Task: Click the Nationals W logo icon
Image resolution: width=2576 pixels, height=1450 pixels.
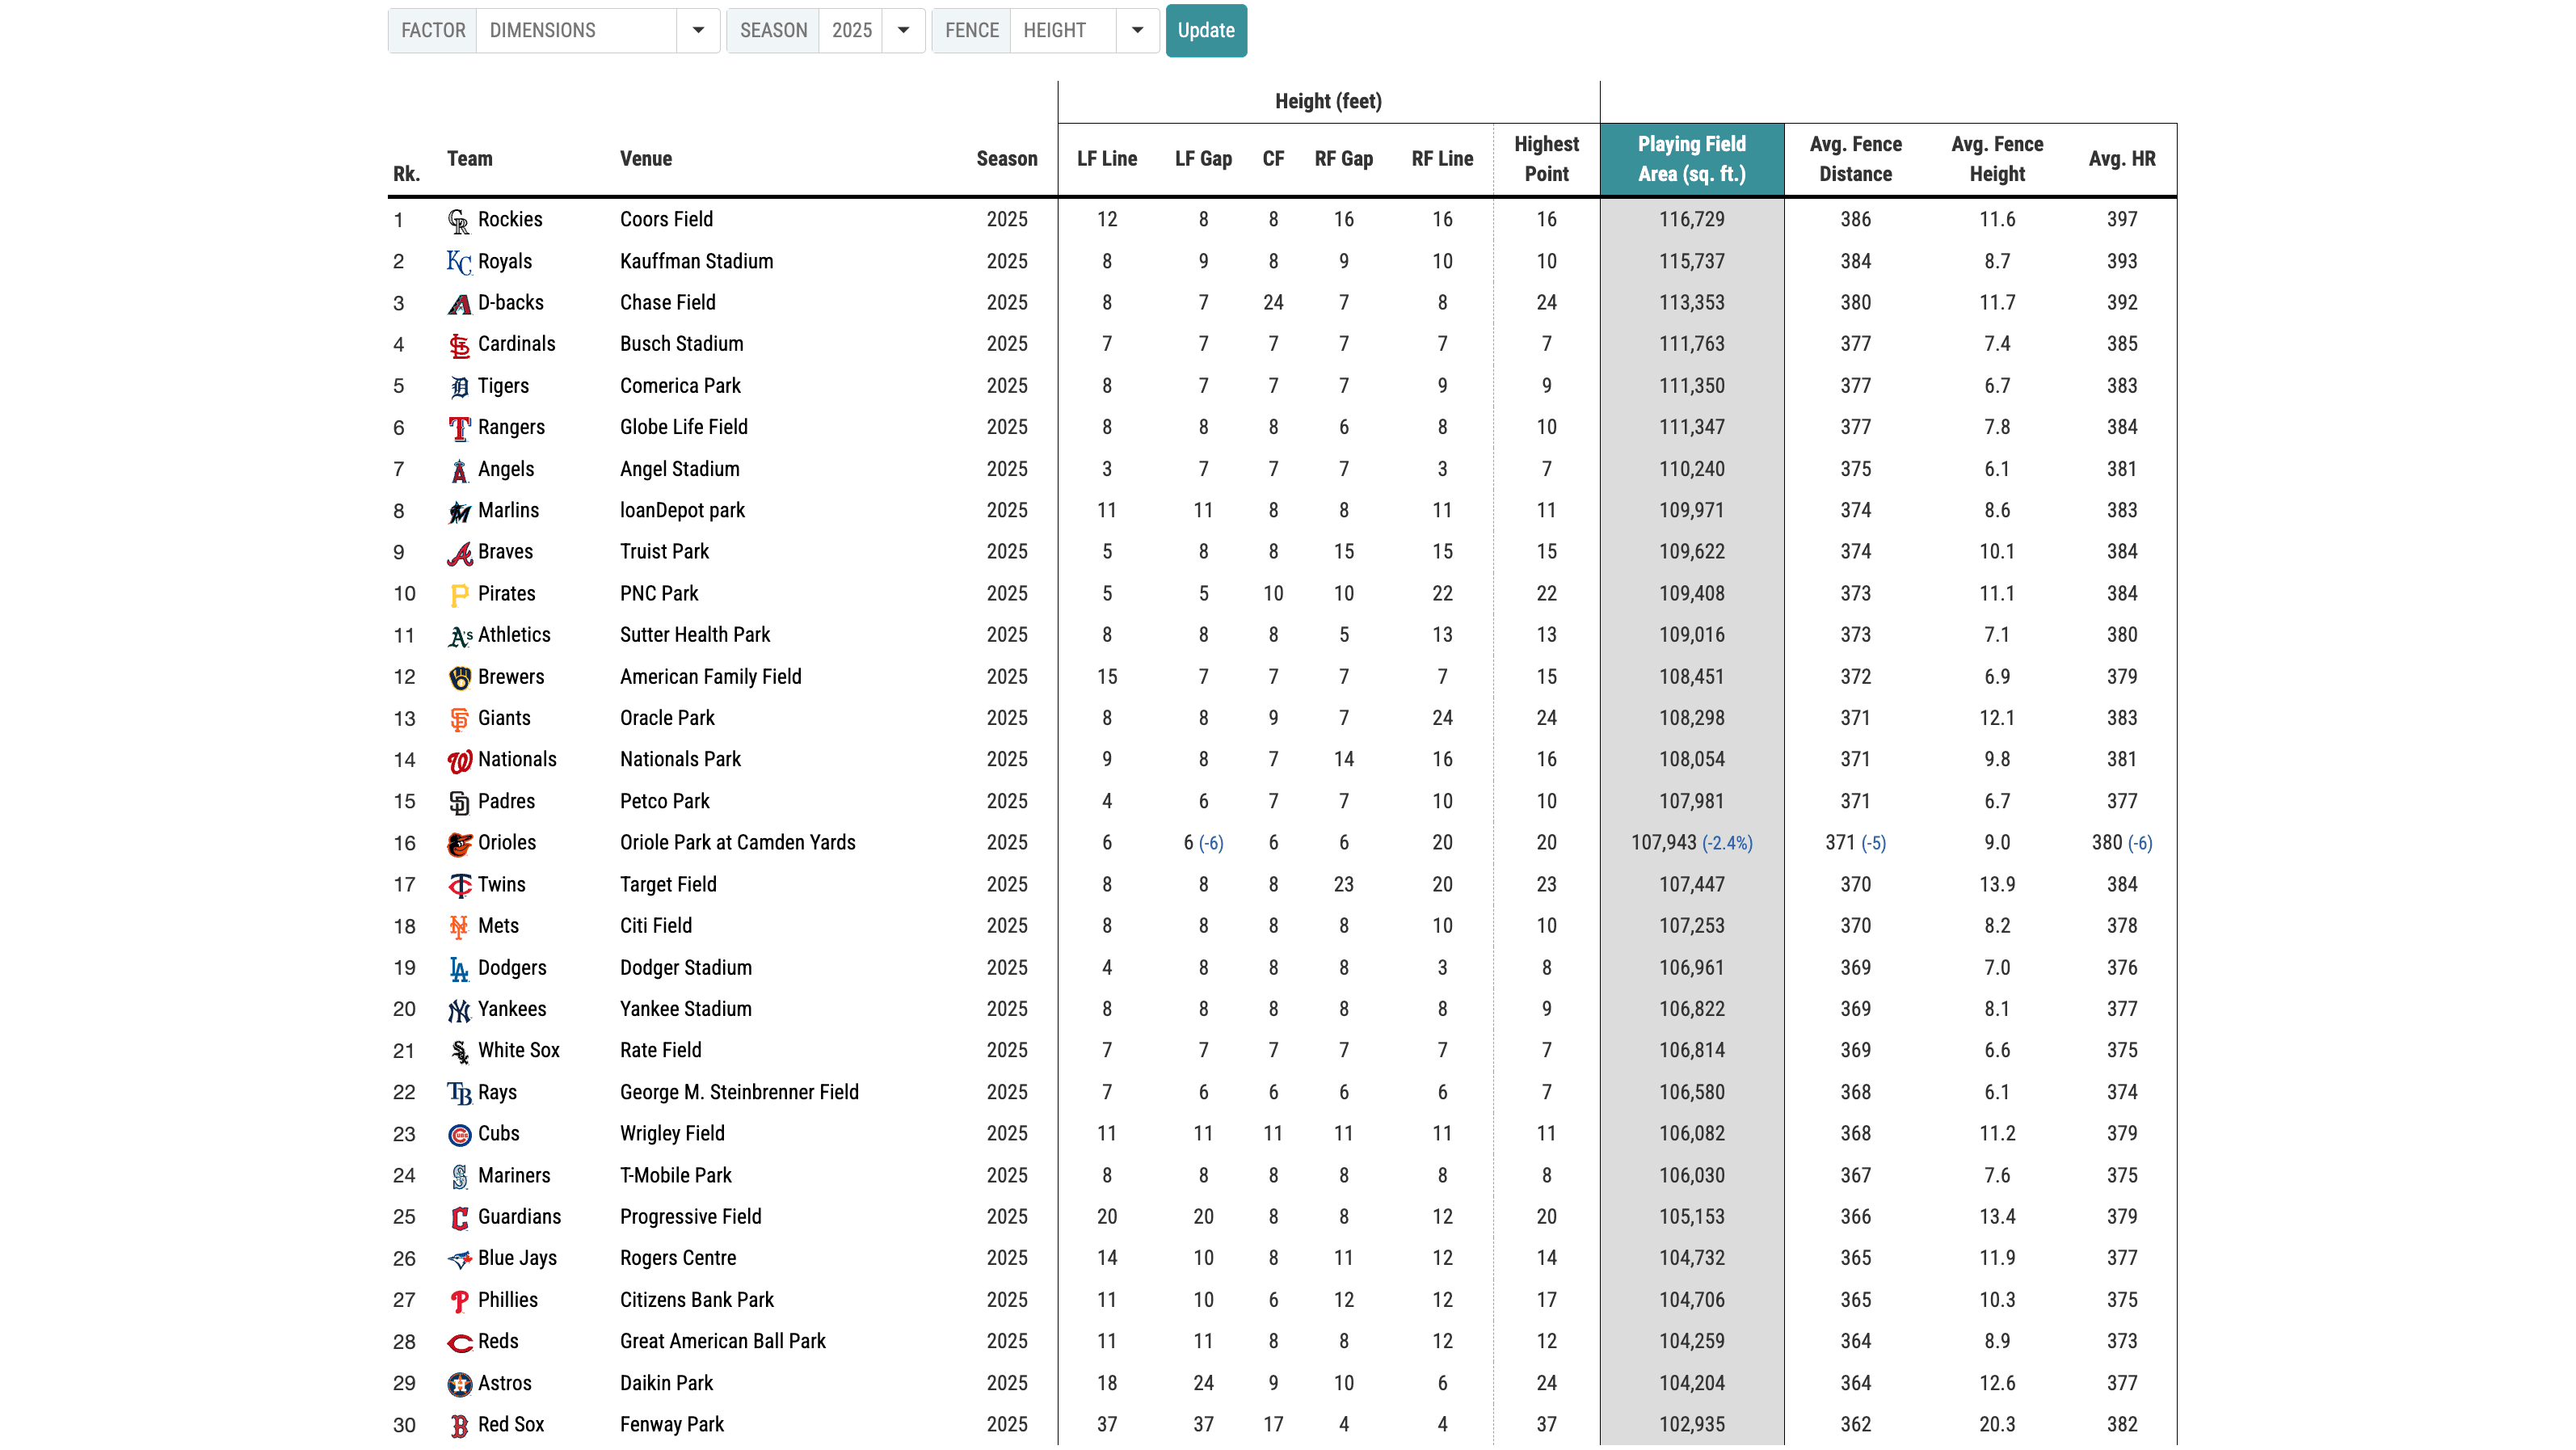Action: pos(459,761)
